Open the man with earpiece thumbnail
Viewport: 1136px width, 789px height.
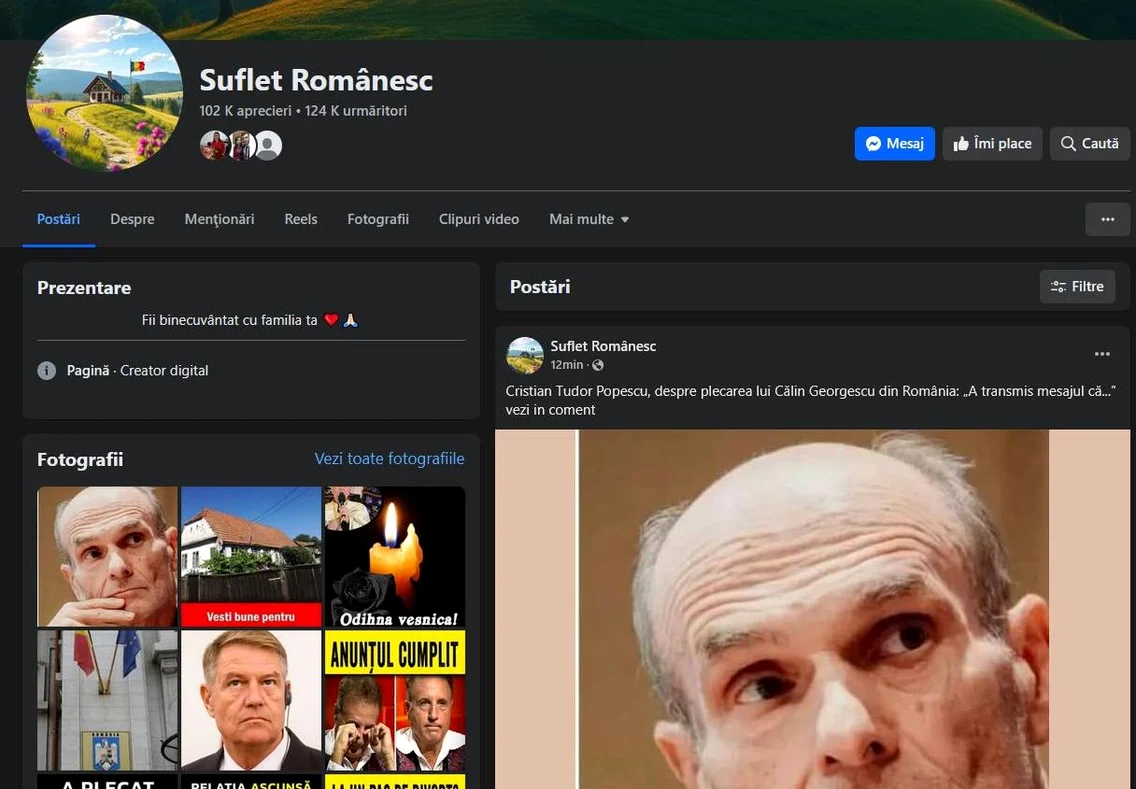pyautogui.click(x=251, y=700)
